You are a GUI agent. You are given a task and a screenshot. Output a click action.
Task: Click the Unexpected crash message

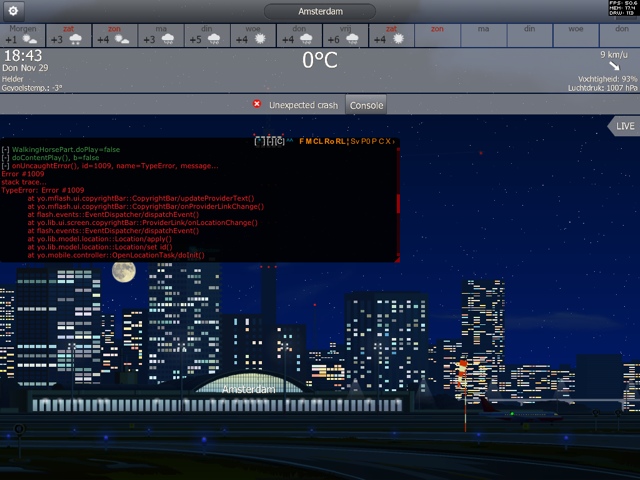click(x=303, y=105)
